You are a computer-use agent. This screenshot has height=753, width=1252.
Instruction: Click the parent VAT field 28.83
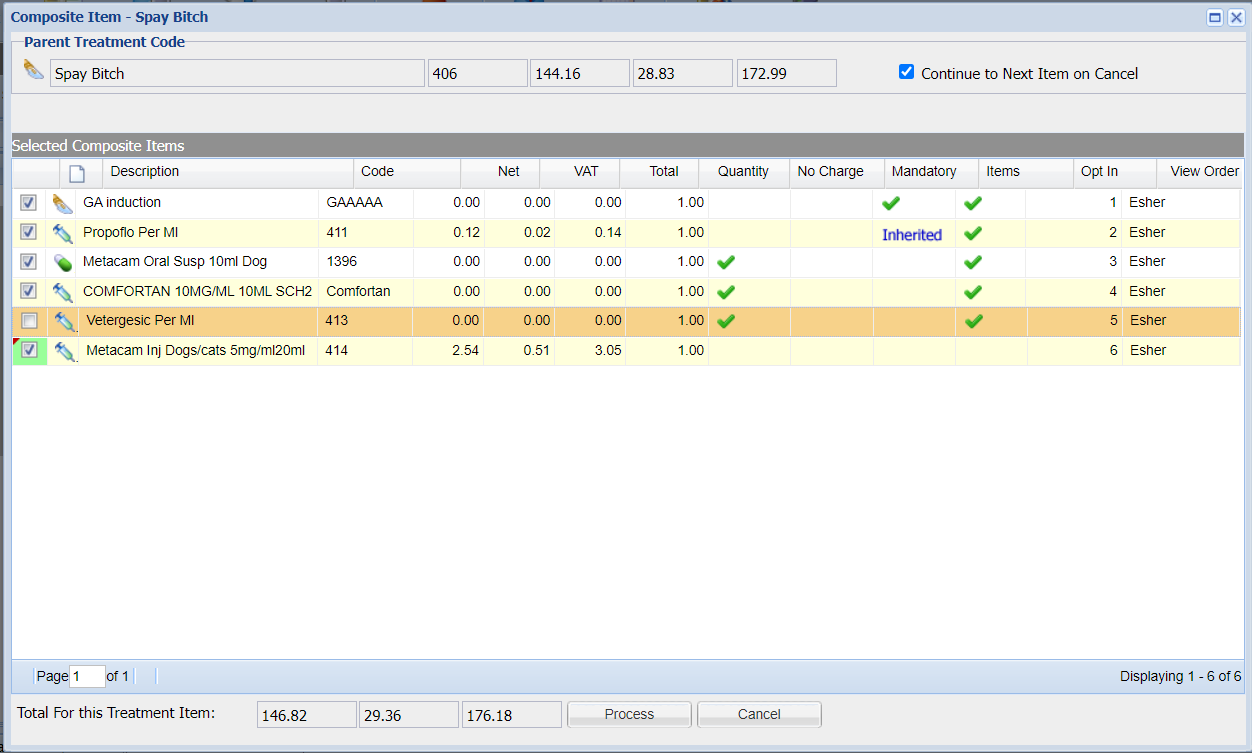pyautogui.click(x=683, y=73)
